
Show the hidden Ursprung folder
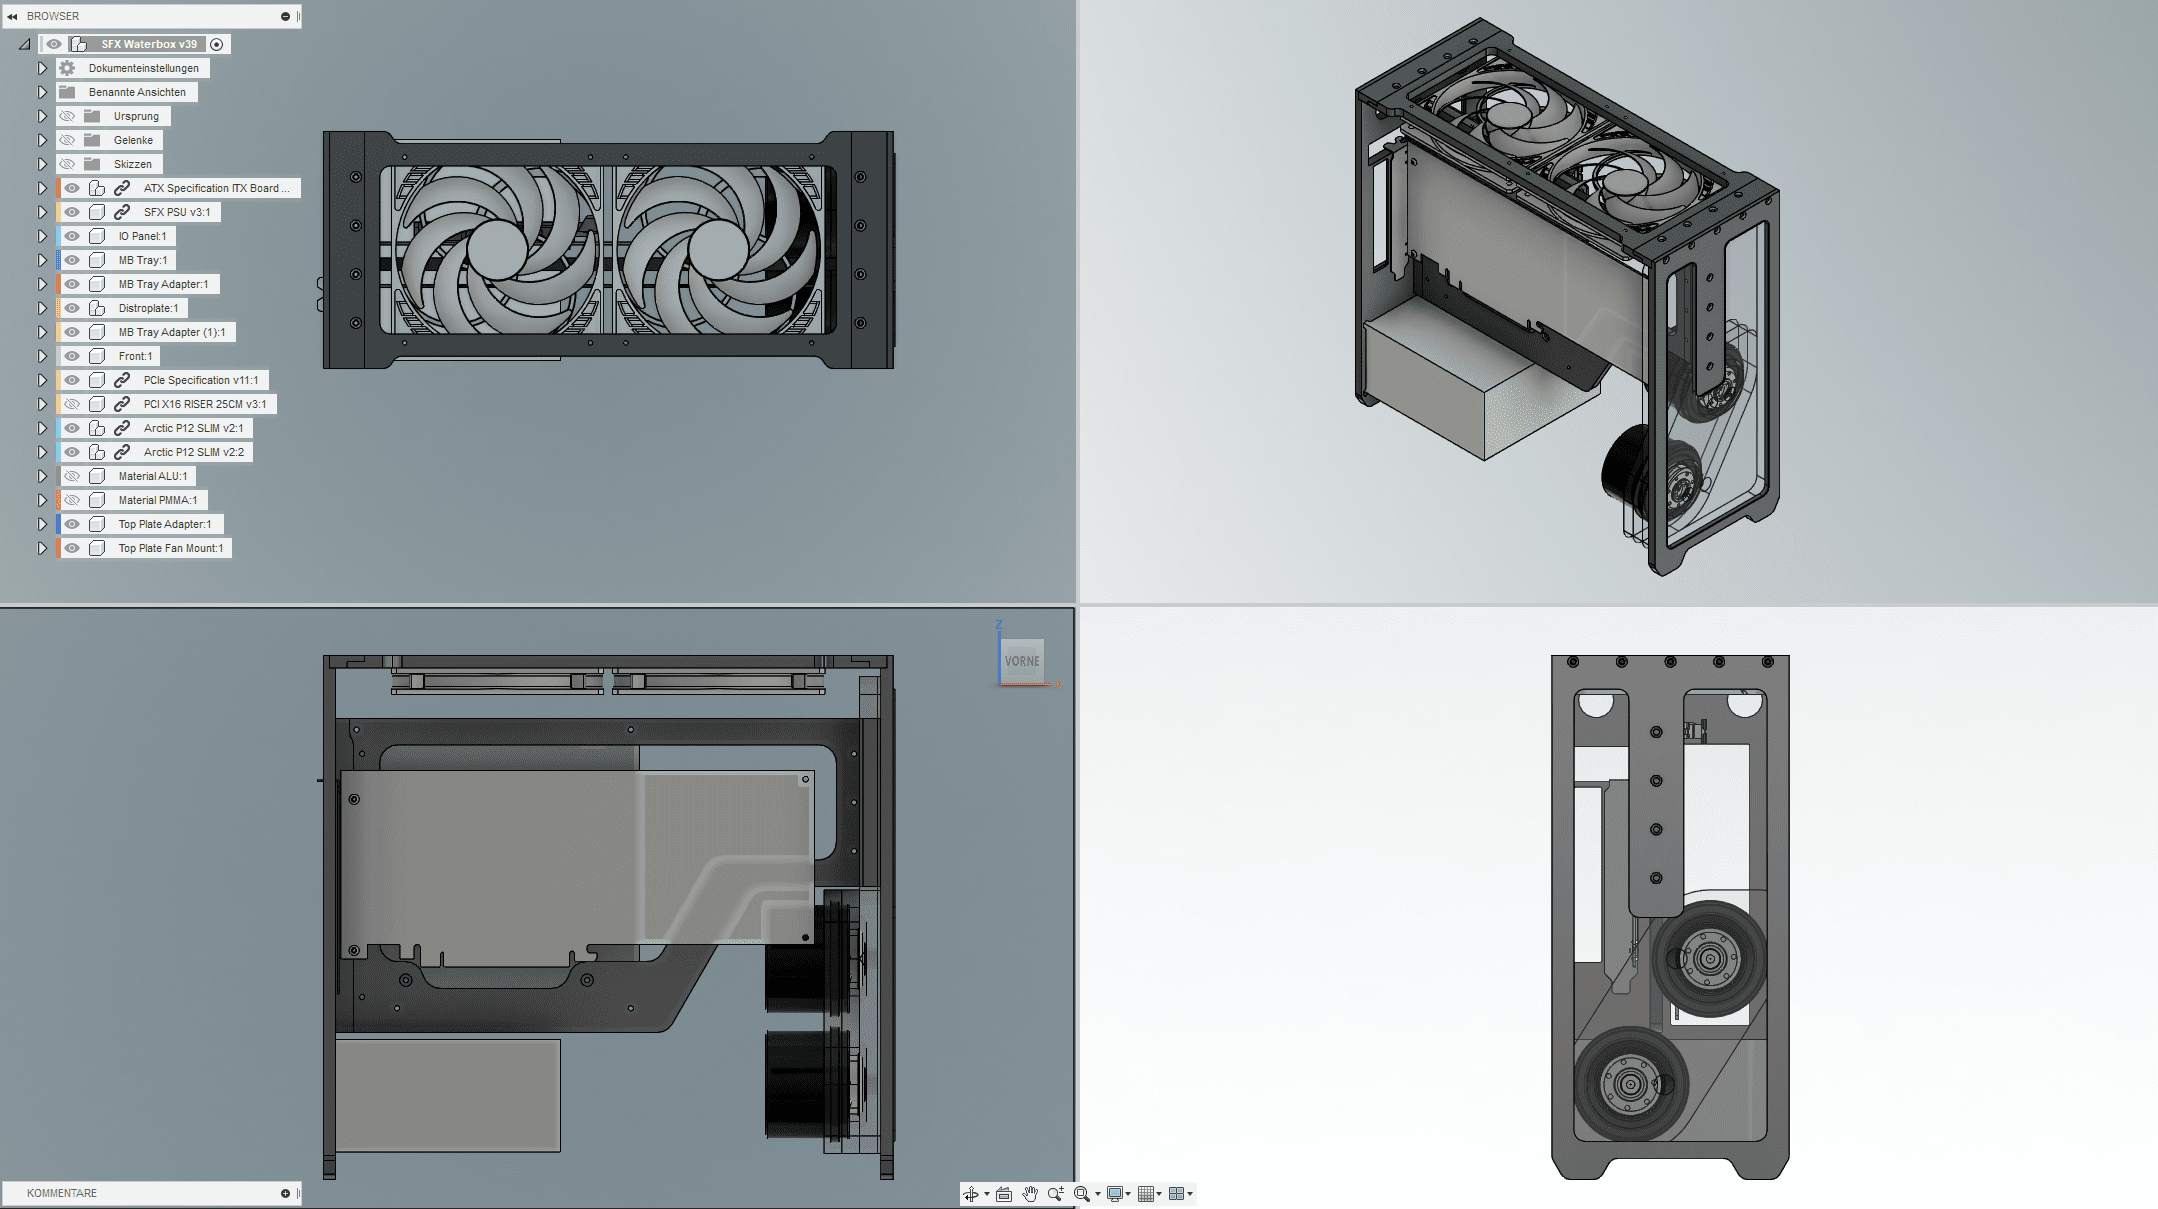(67, 116)
